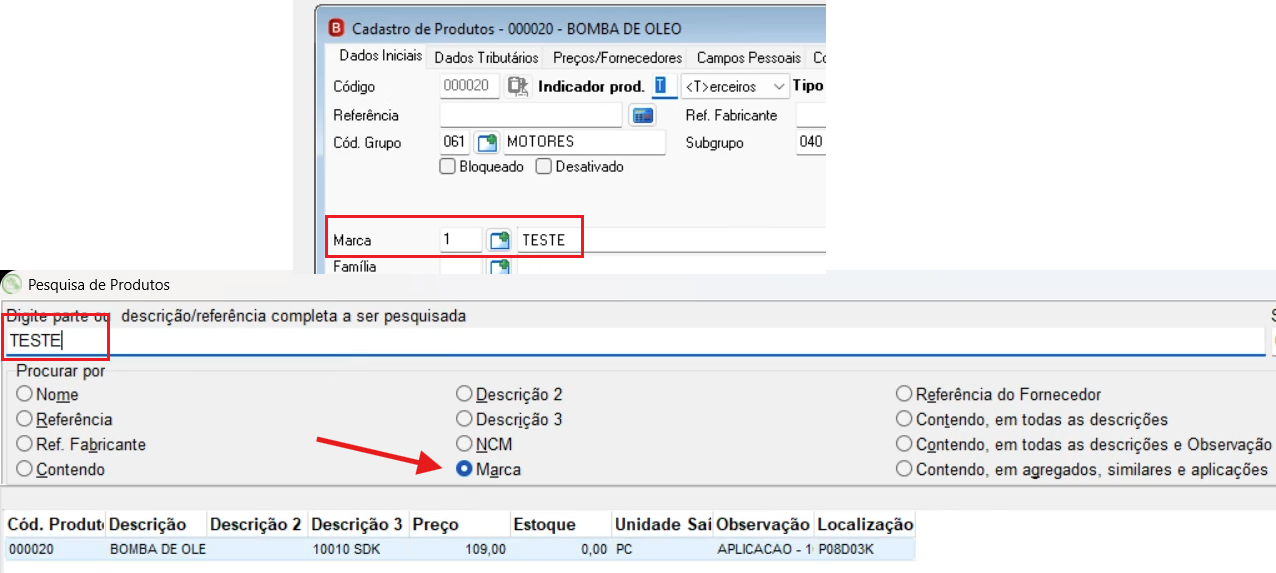
Task: Select the BOMBA DE OLE result row
Action: click(460, 549)
